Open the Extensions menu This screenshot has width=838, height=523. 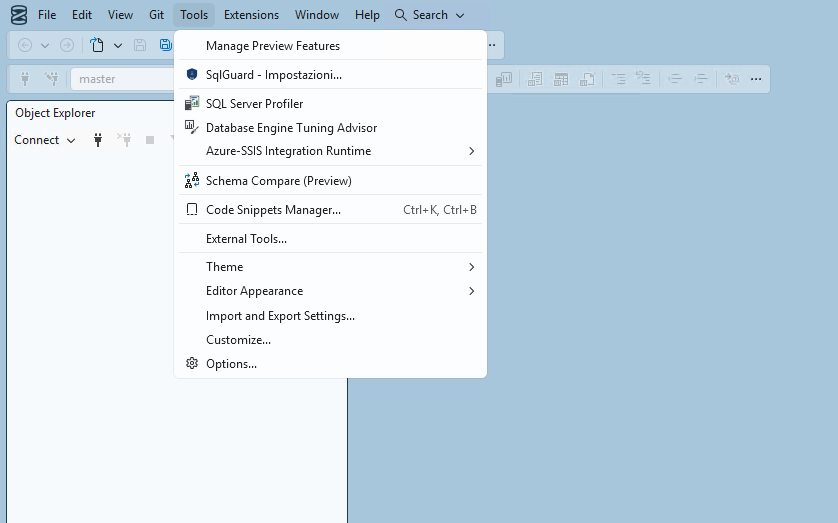[251, 15]
